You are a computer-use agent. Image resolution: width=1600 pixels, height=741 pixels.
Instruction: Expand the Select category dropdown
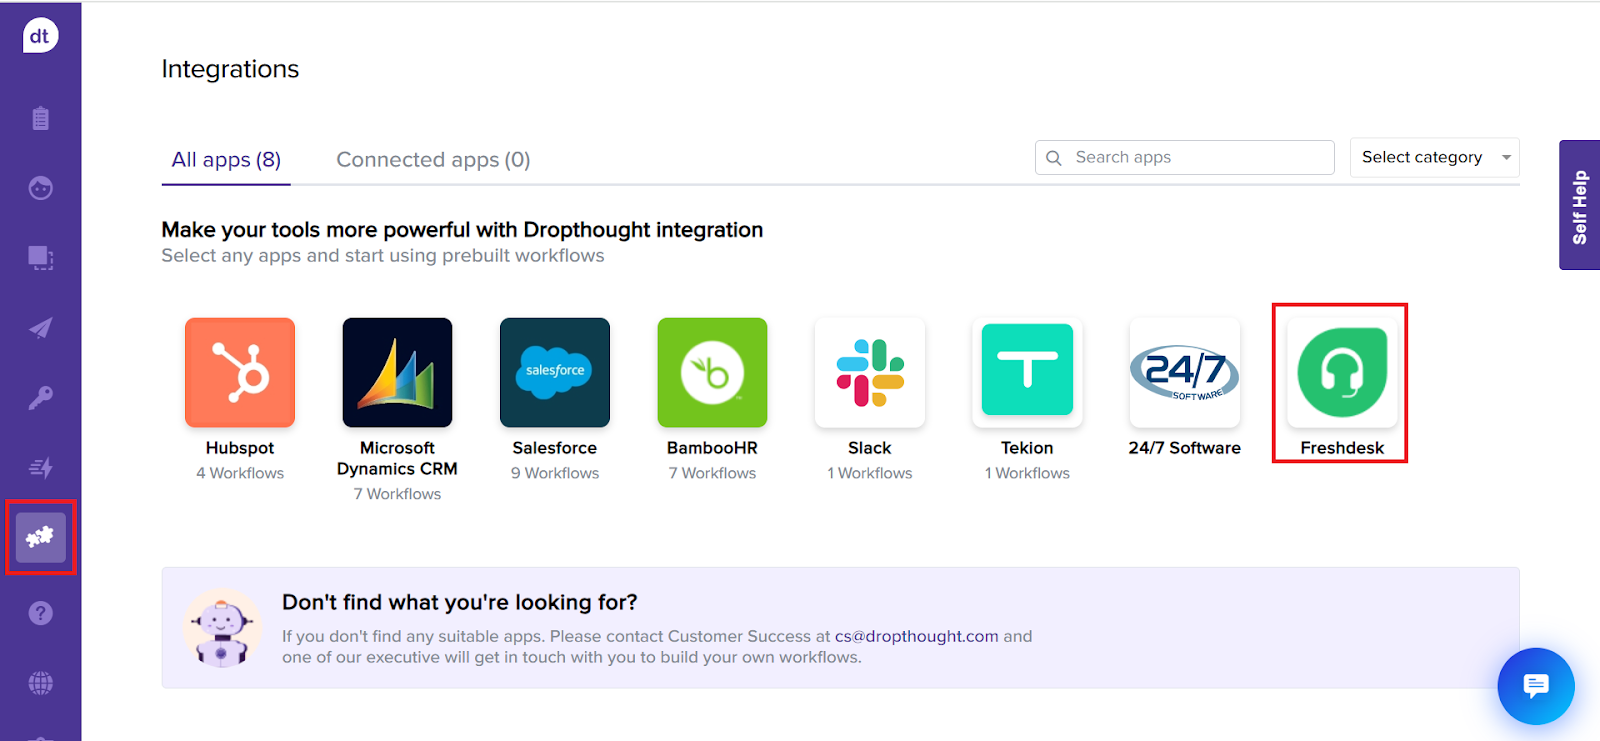click(1434, 158)
